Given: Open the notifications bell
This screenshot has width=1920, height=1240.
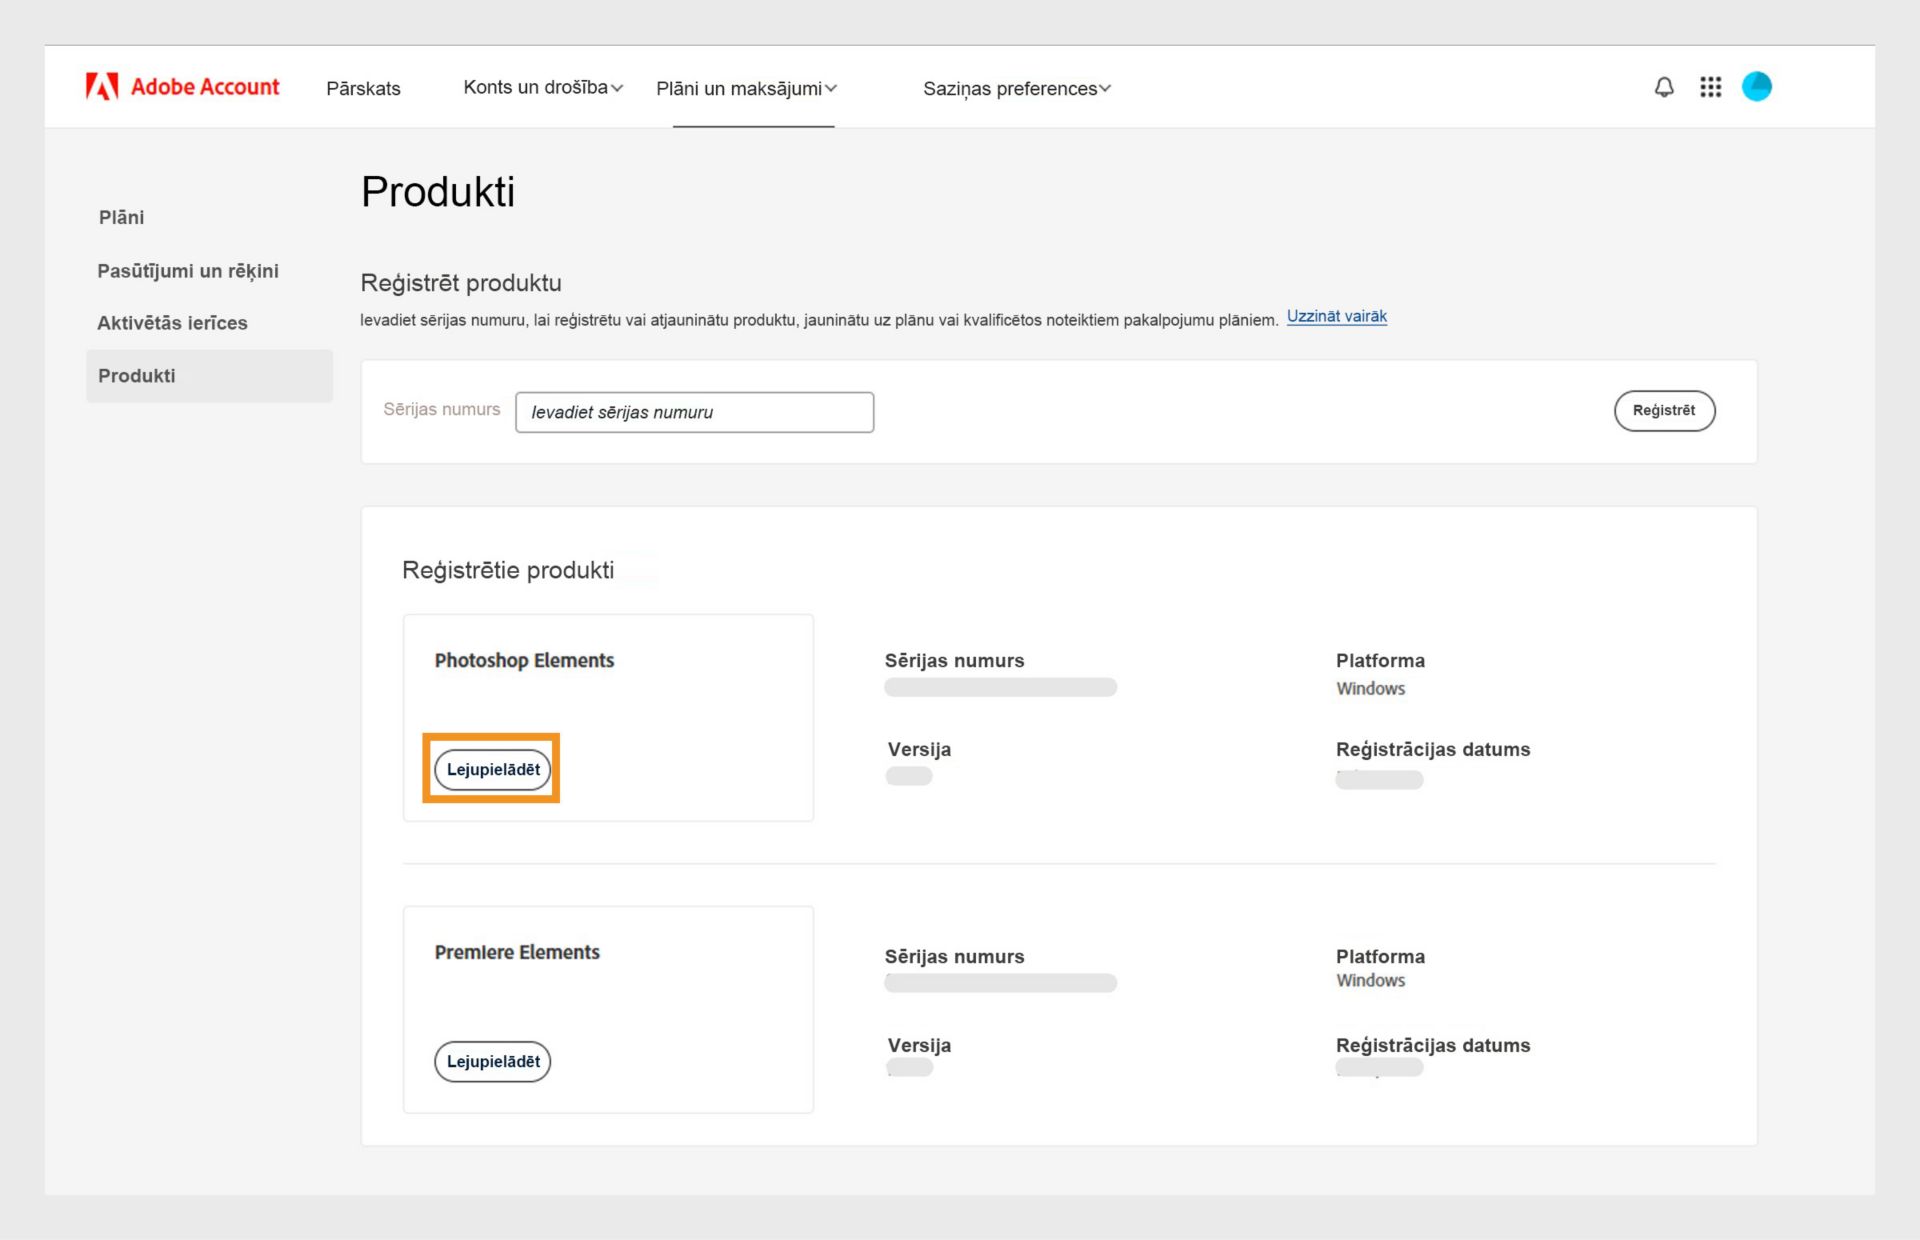Looking at the screenshot, I should [1663, 87].
